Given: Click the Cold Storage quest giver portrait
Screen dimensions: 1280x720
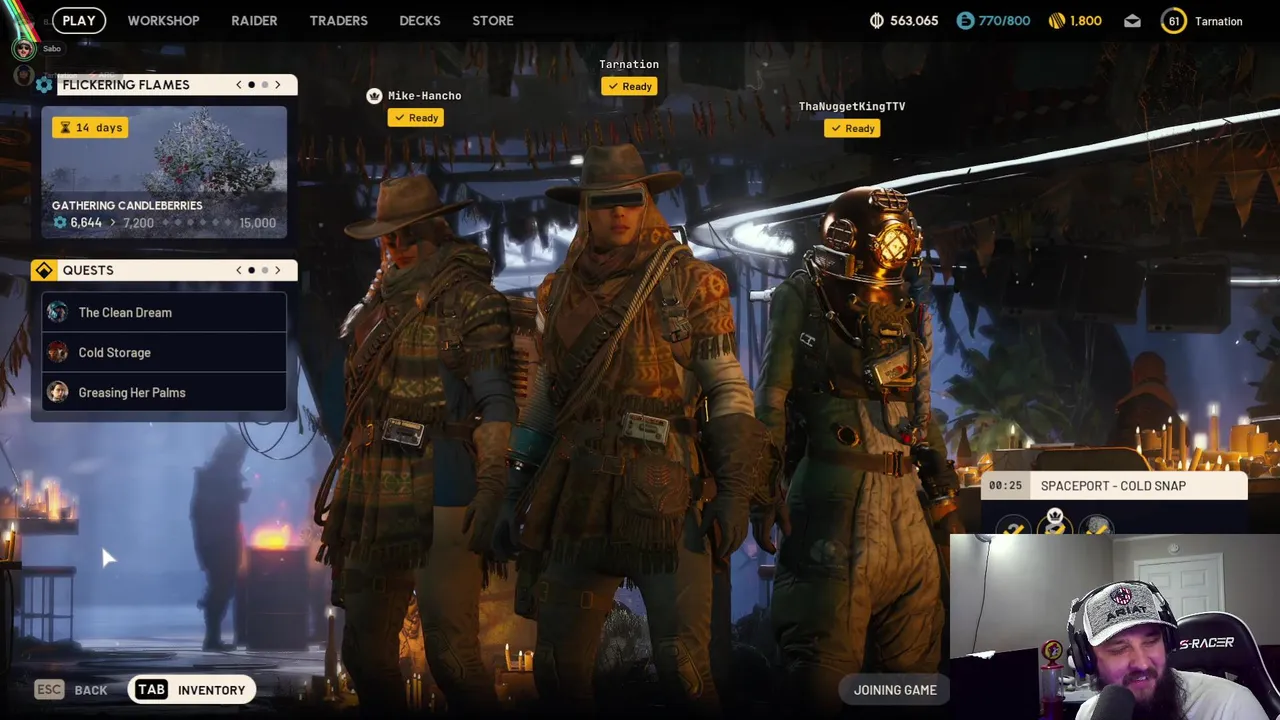Looking at the screenshot, I should pos(58,352).
